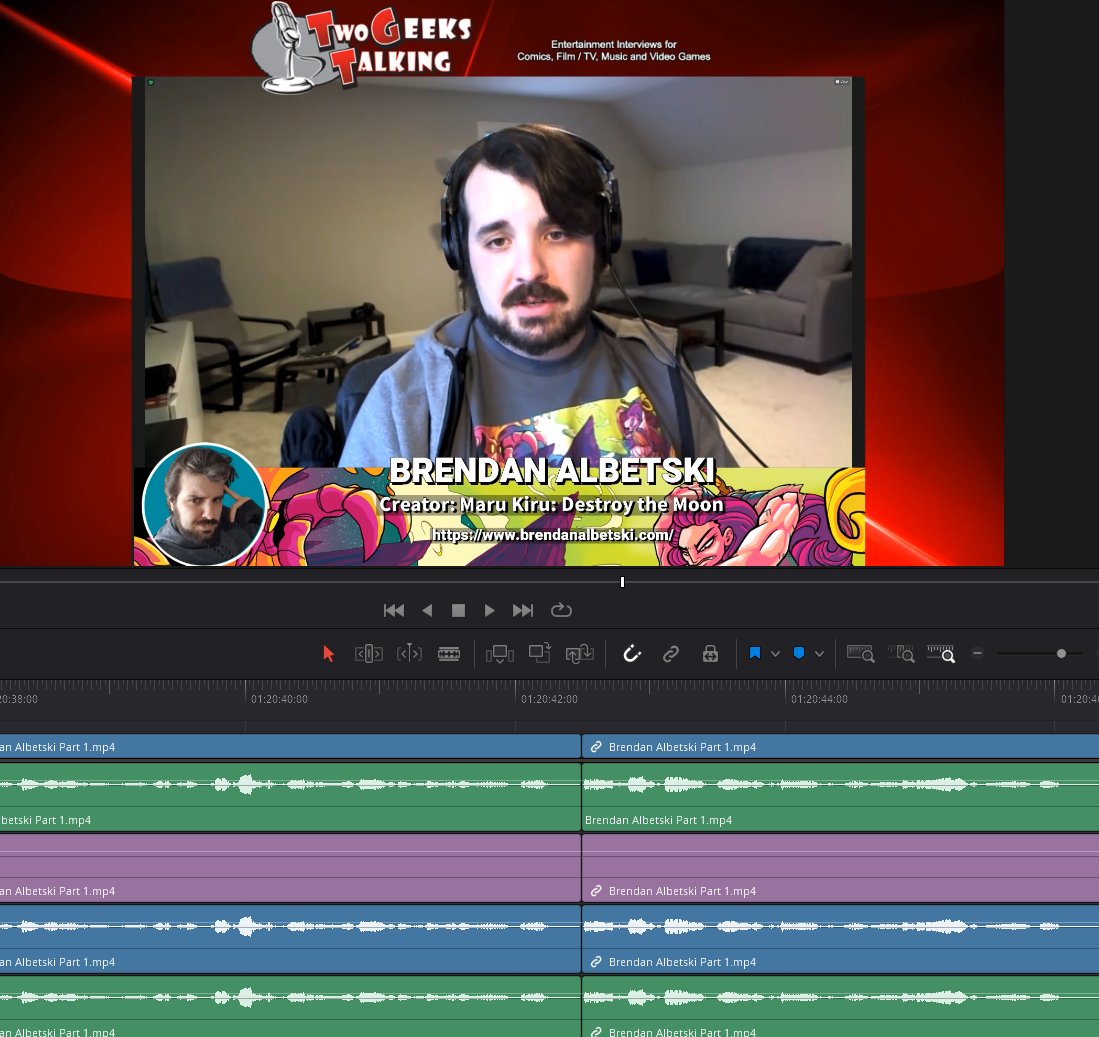Add a blue flag to clip
The width and height of the screenshot is (1099, 1037).
pyautogui.click(x=755, y=653)
